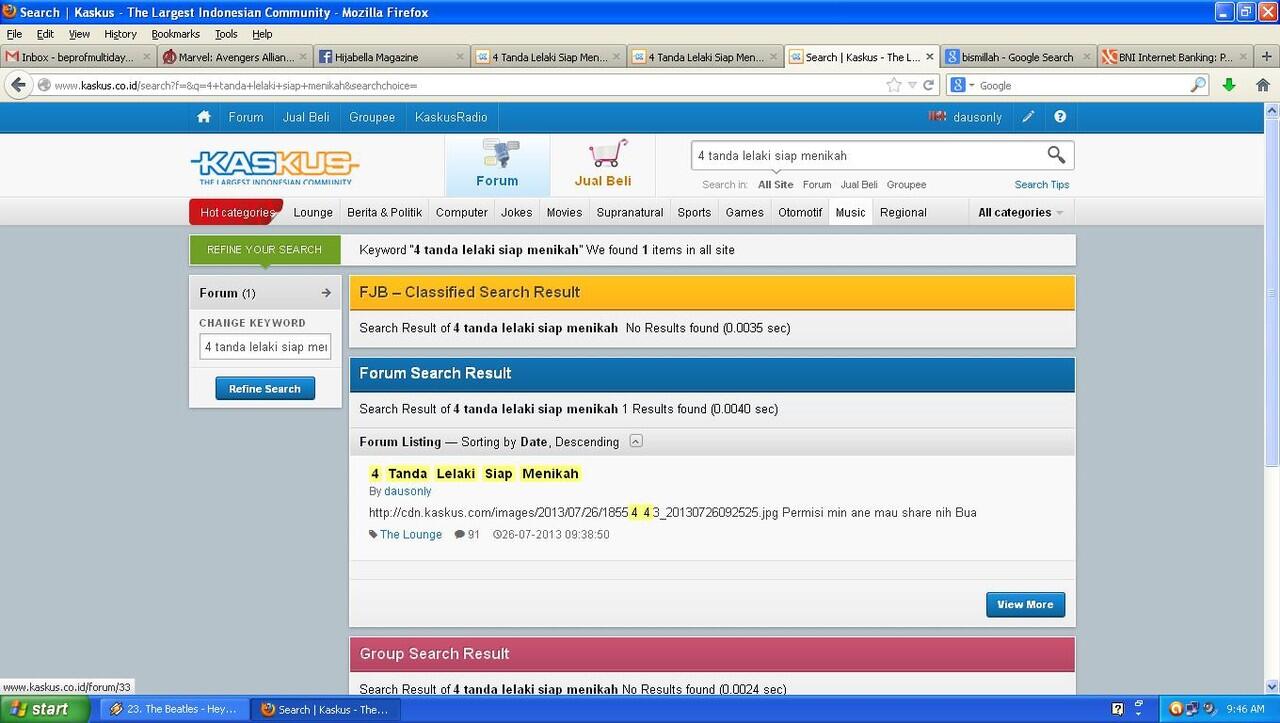Click the browser back arrow button
Image resolution: width=1280 pixels, height=723 pixels.
18,85
